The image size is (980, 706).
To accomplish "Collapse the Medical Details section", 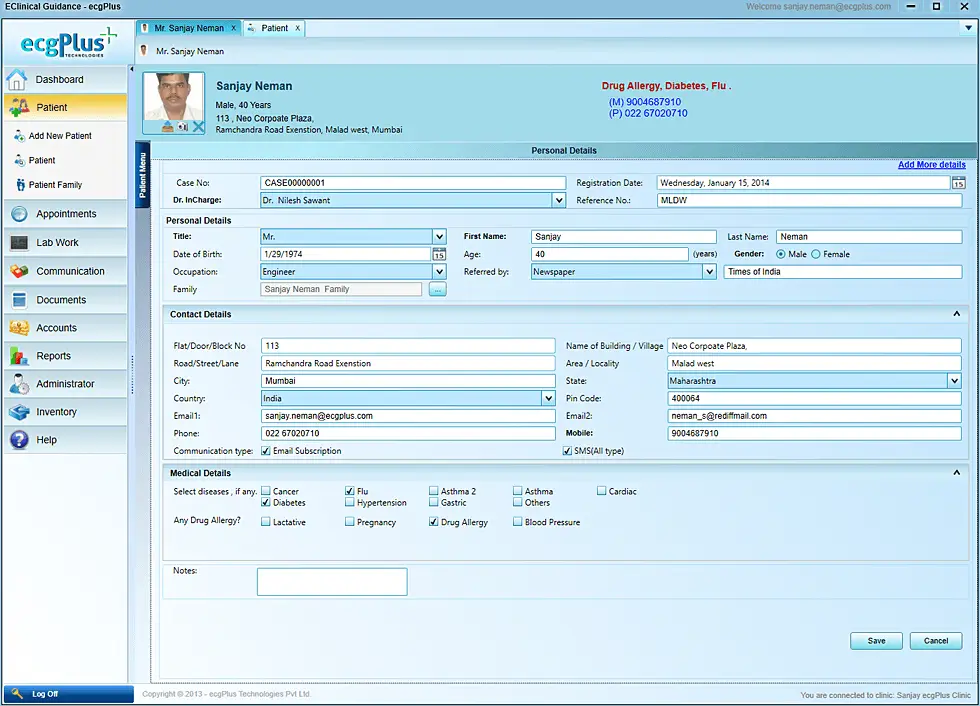I will 956,472.
